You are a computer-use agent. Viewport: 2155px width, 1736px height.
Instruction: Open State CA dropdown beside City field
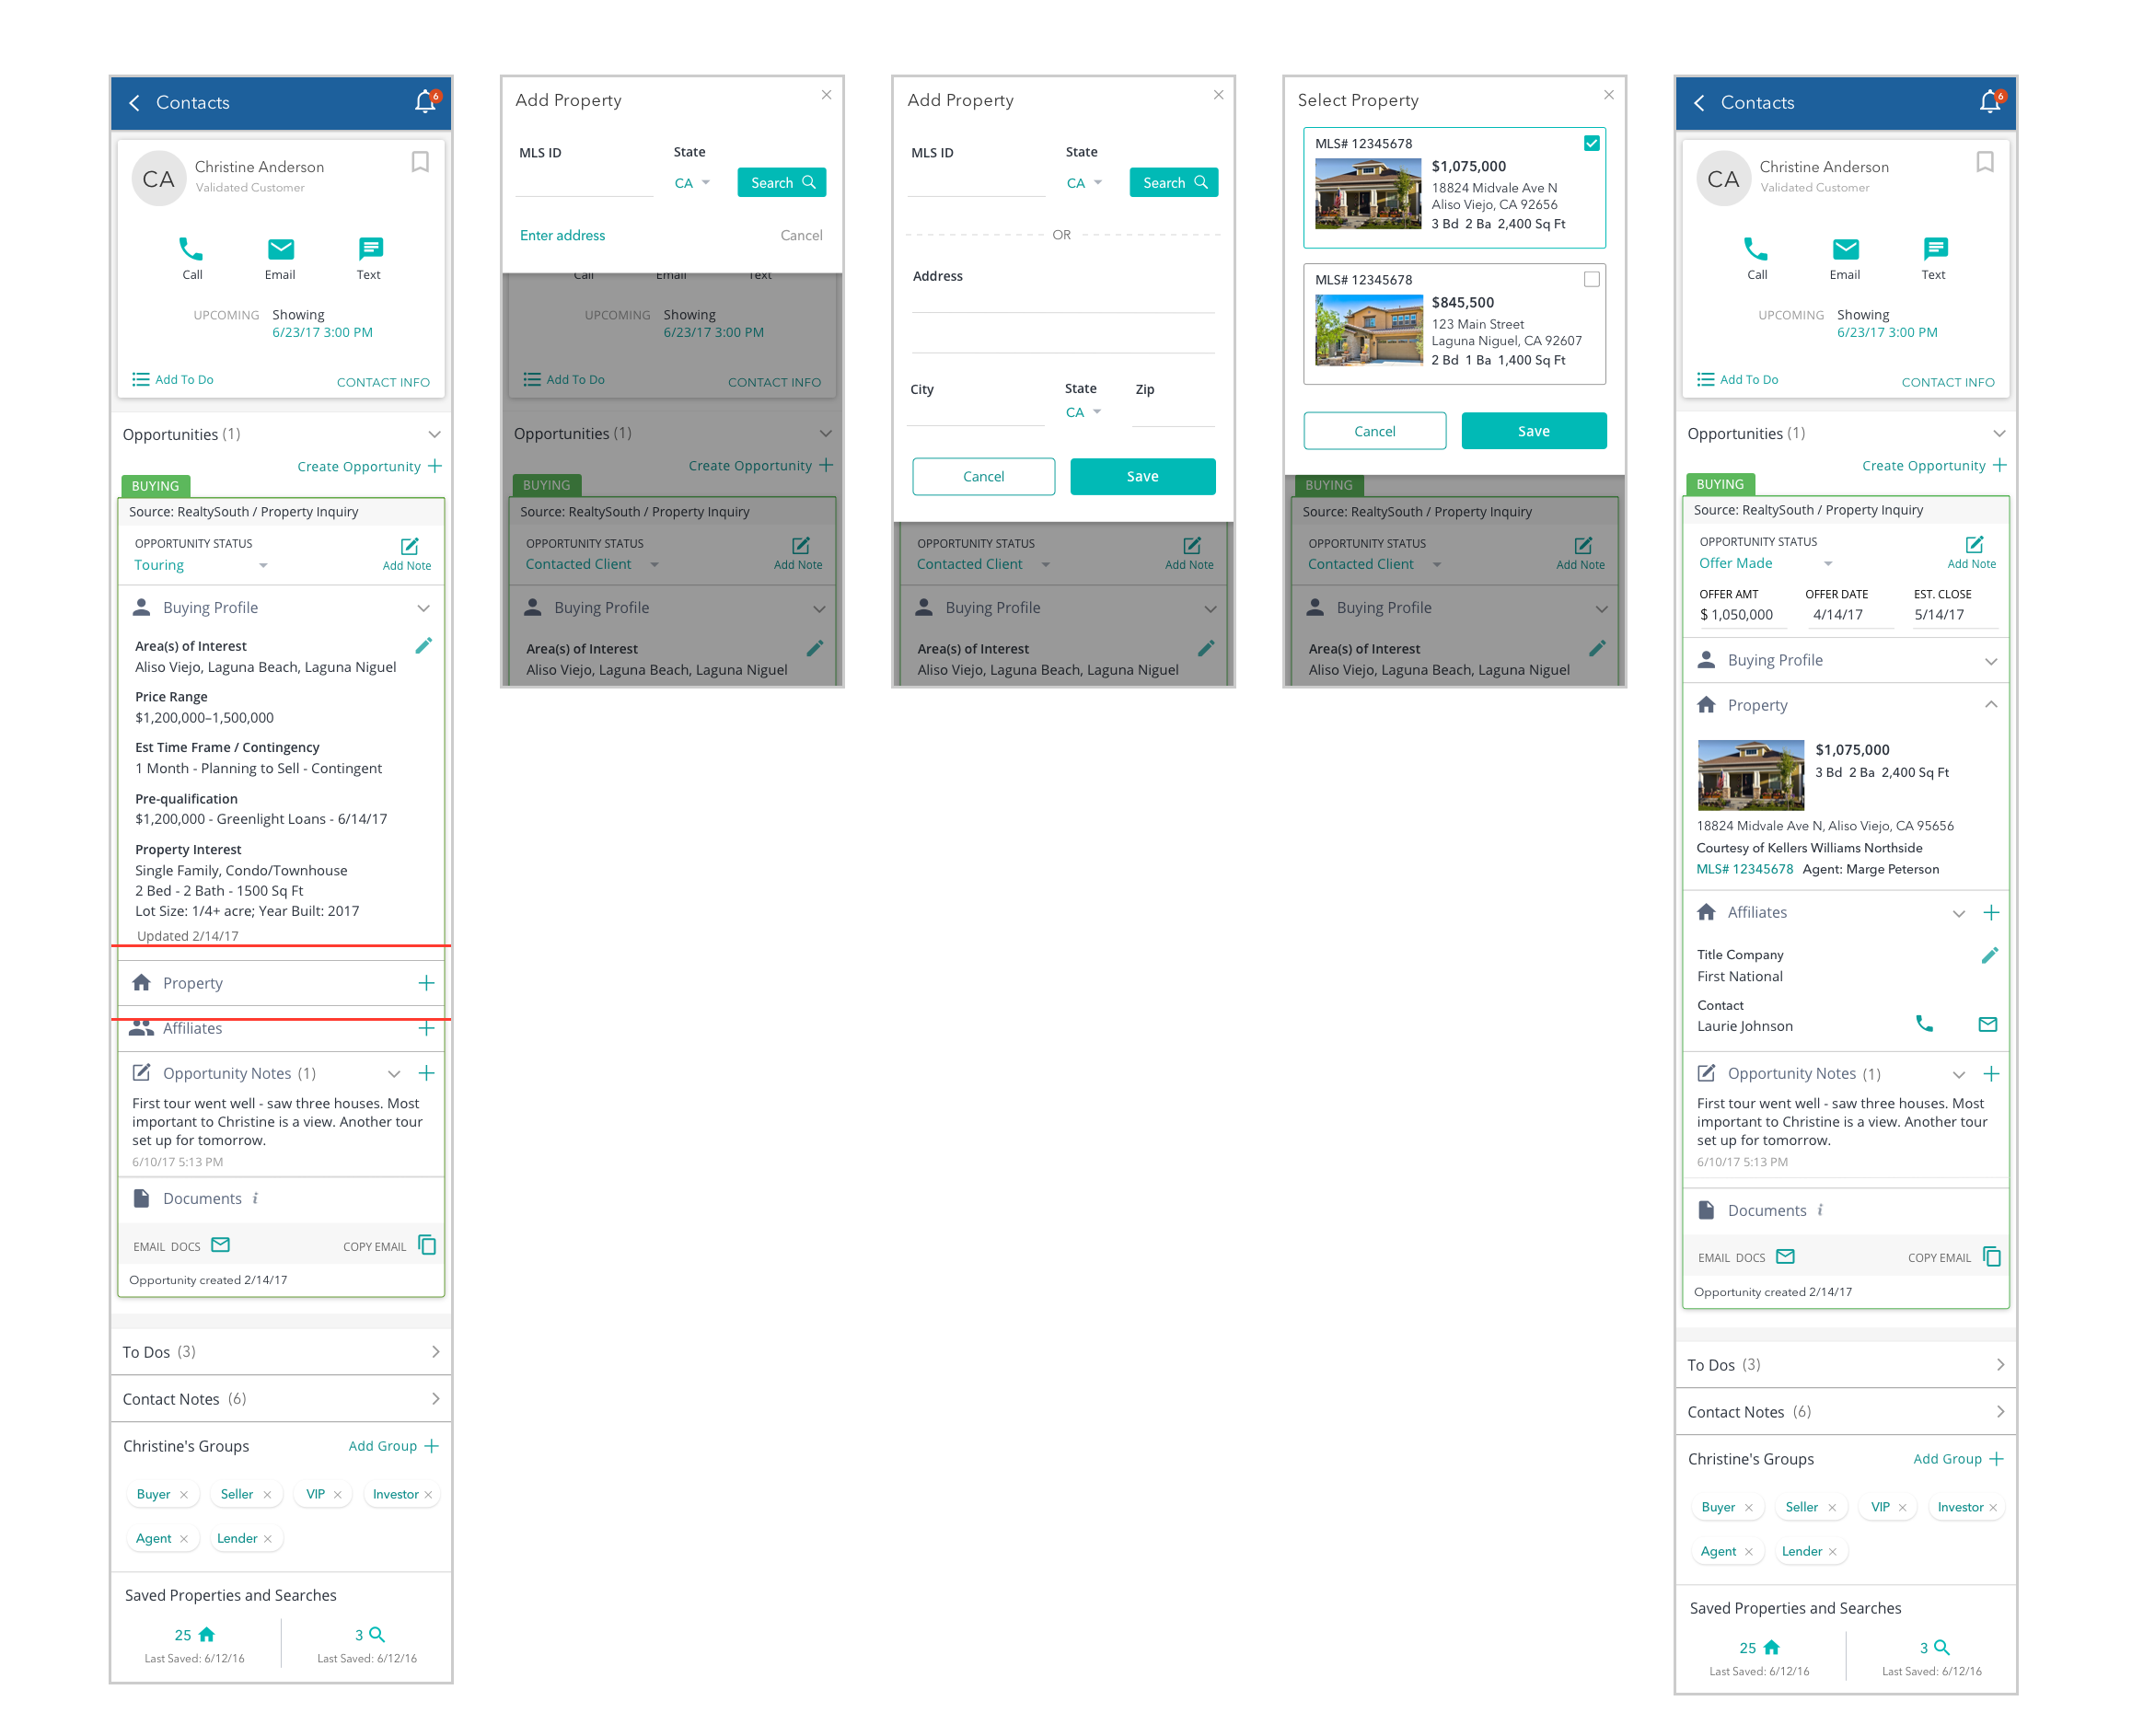[x=1083, y=412]
